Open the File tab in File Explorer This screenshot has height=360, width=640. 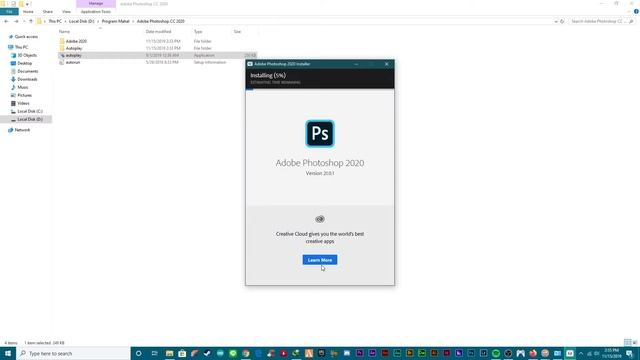tap(9, 12)
